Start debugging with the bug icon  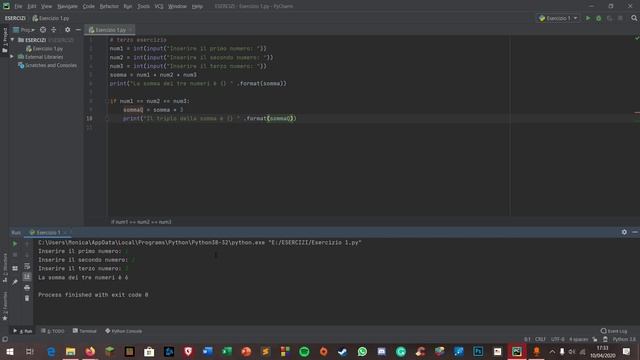pyautogui.click(x=599, y=18)
